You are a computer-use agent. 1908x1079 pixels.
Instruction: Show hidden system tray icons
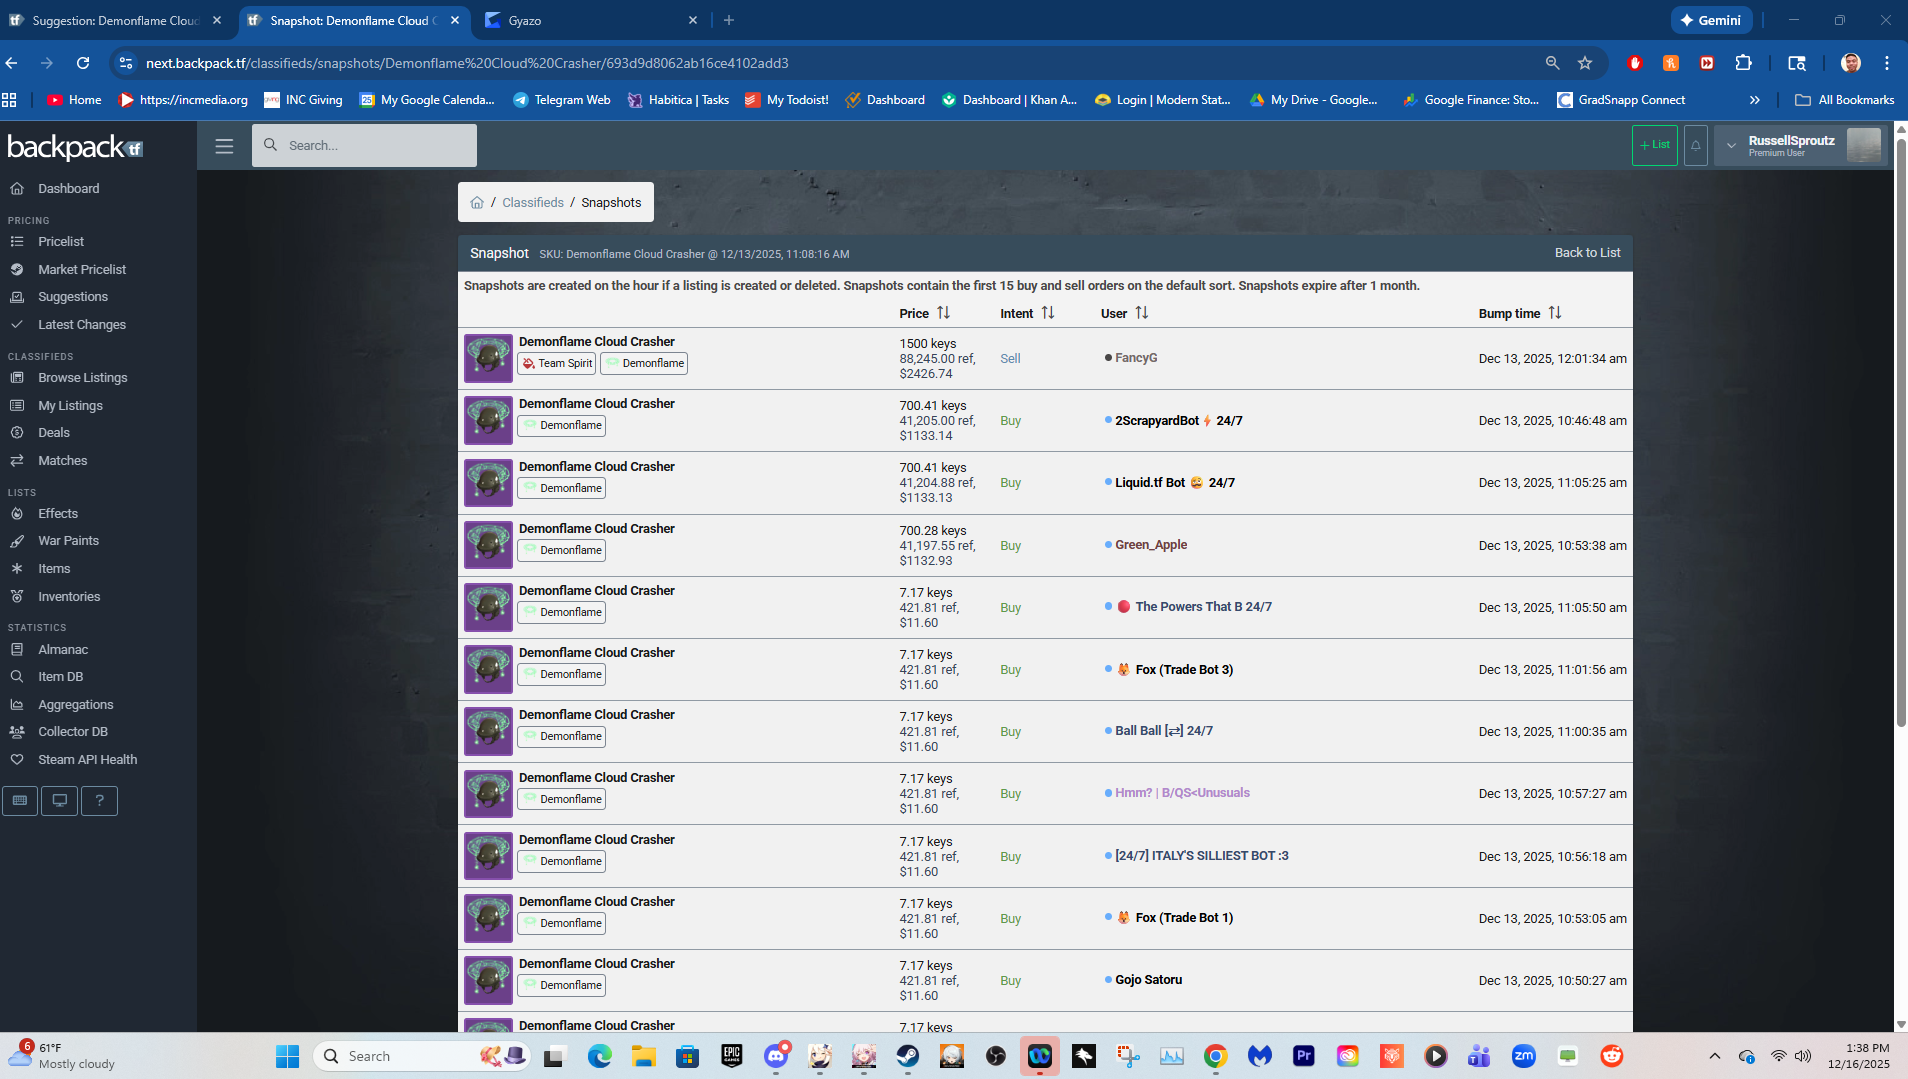1714,1056
